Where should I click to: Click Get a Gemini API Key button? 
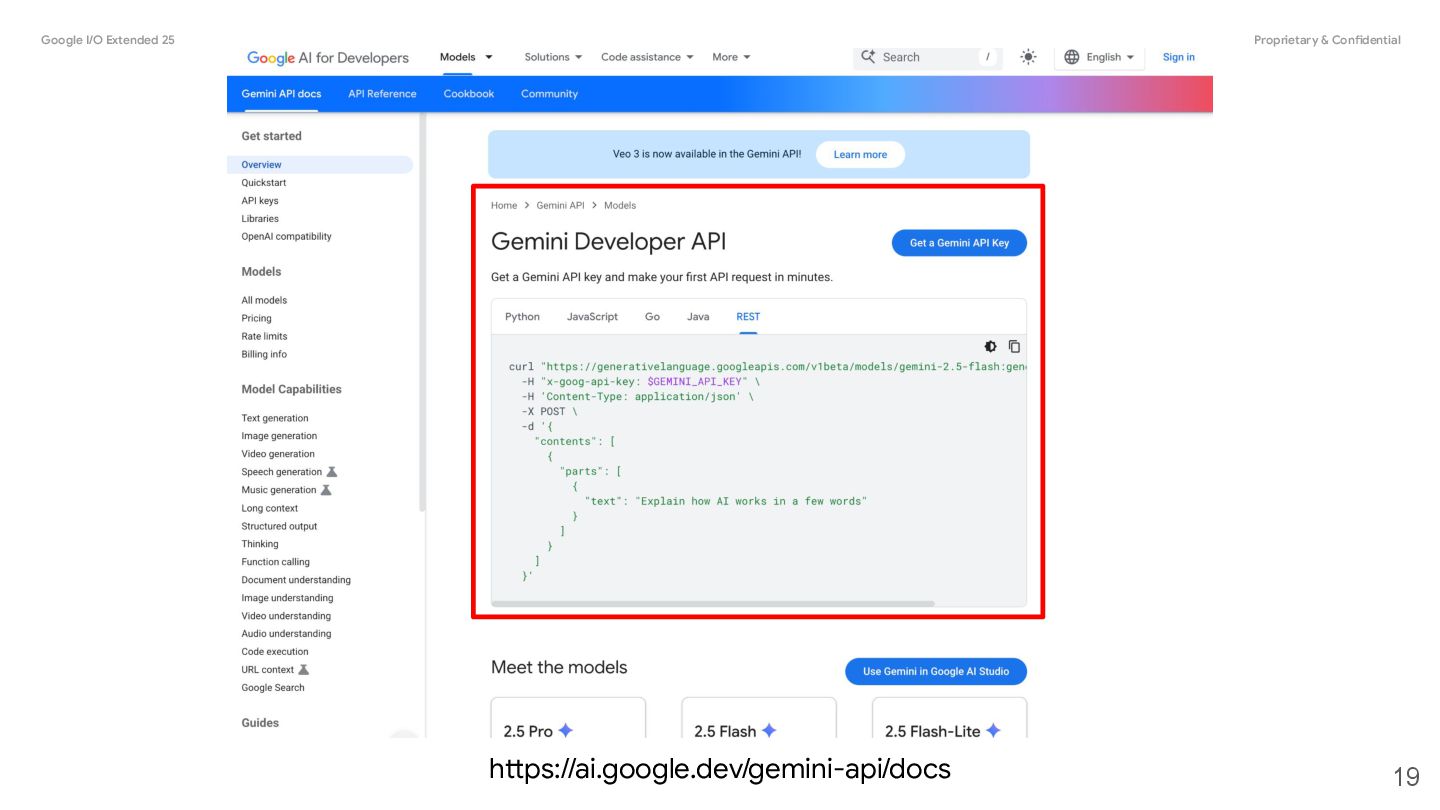(959, 243)
